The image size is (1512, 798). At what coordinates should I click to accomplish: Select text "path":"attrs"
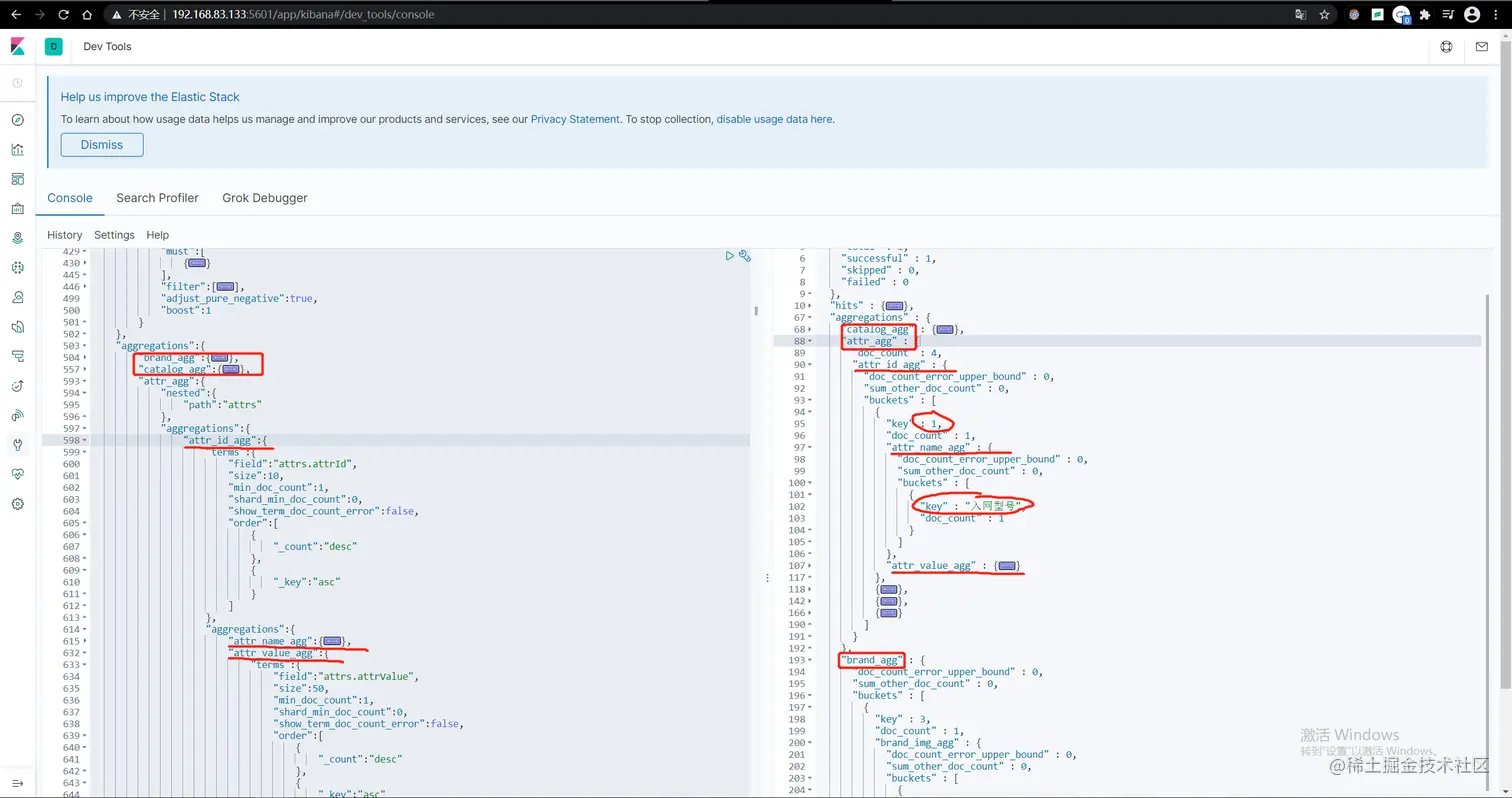(x=223, y=405)
